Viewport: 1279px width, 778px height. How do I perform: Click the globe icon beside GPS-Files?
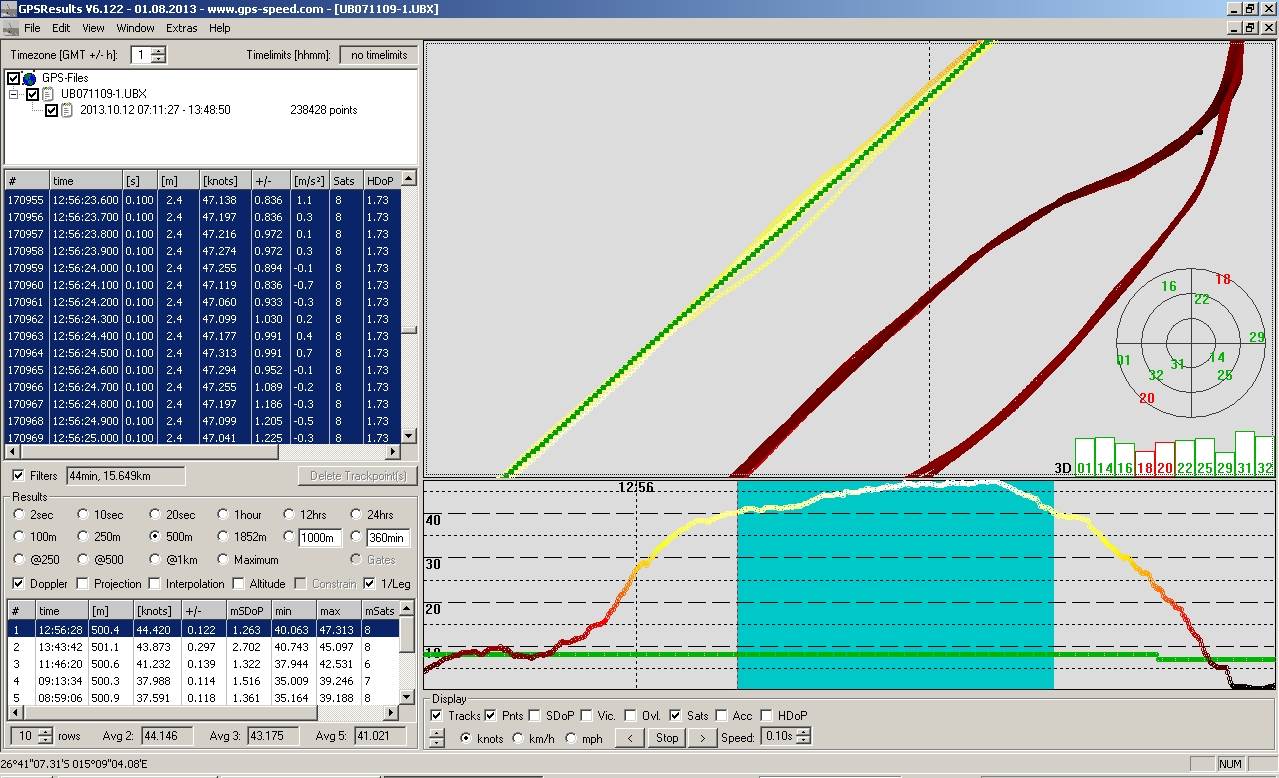click(x=29, y=78)
